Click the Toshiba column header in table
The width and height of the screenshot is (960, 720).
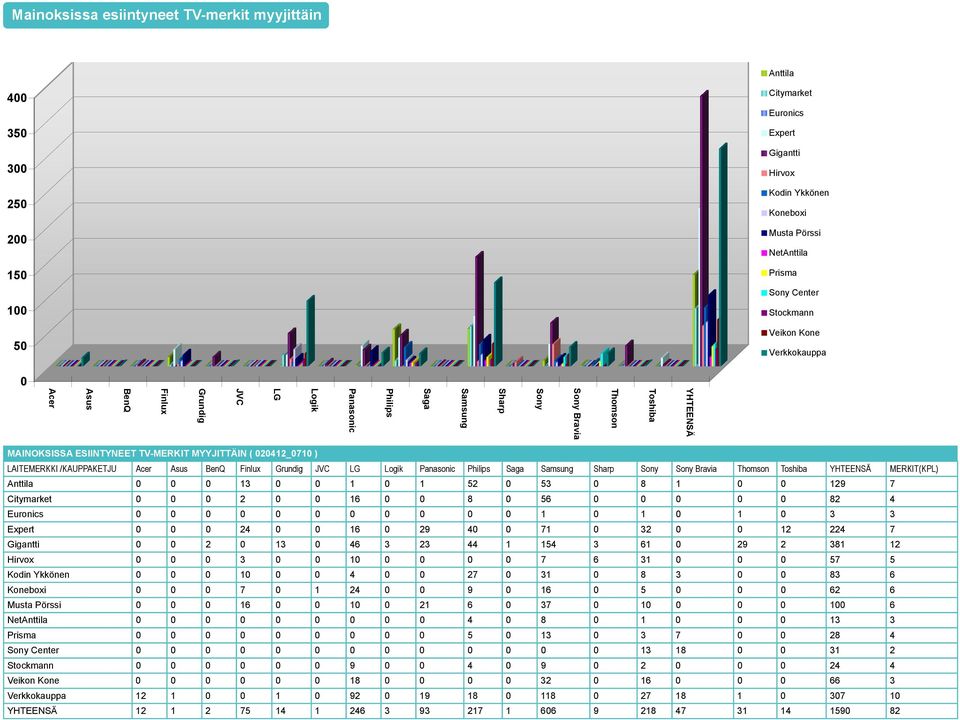[794, 469]
